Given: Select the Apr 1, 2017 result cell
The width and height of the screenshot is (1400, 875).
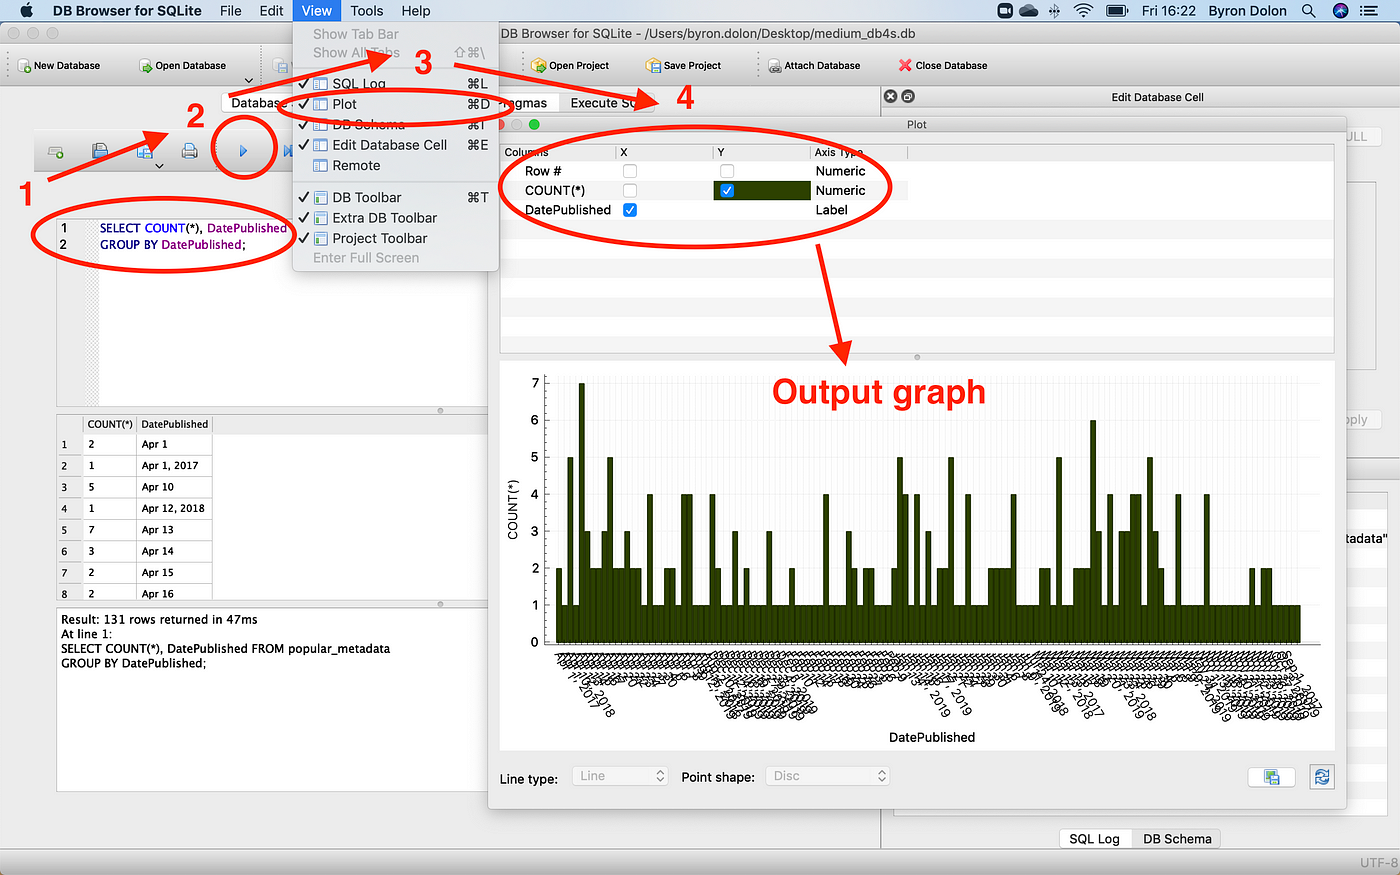Looking at the screenshot, I should pyautogui.click(x=175, y=466).
